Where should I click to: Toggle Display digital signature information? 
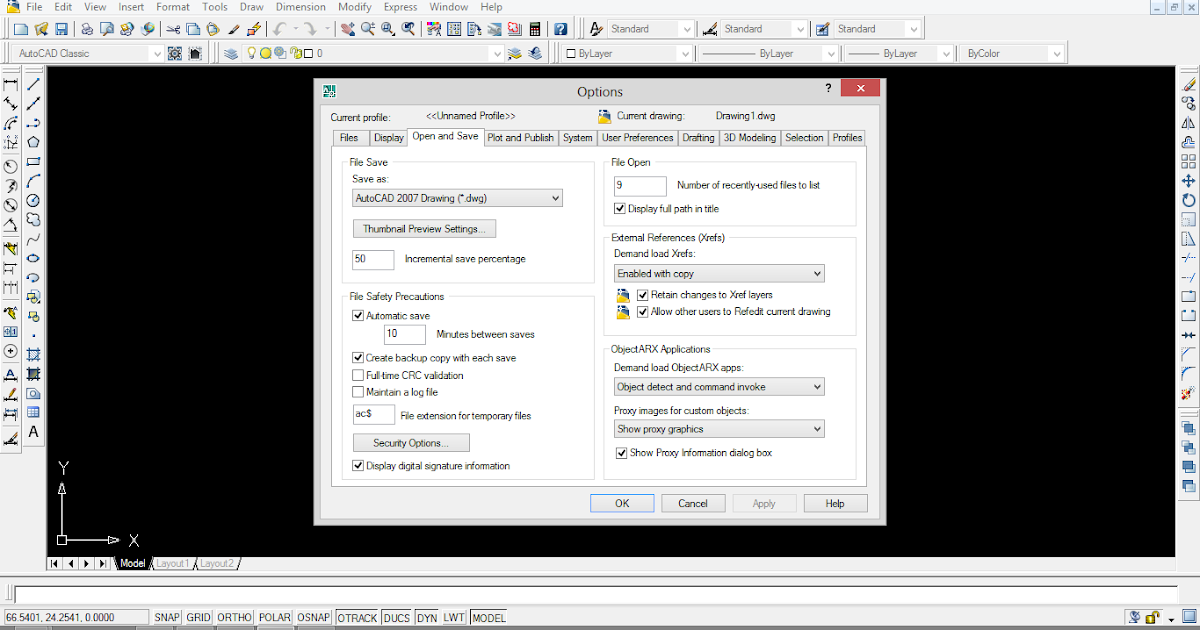[x=358, y=466]
